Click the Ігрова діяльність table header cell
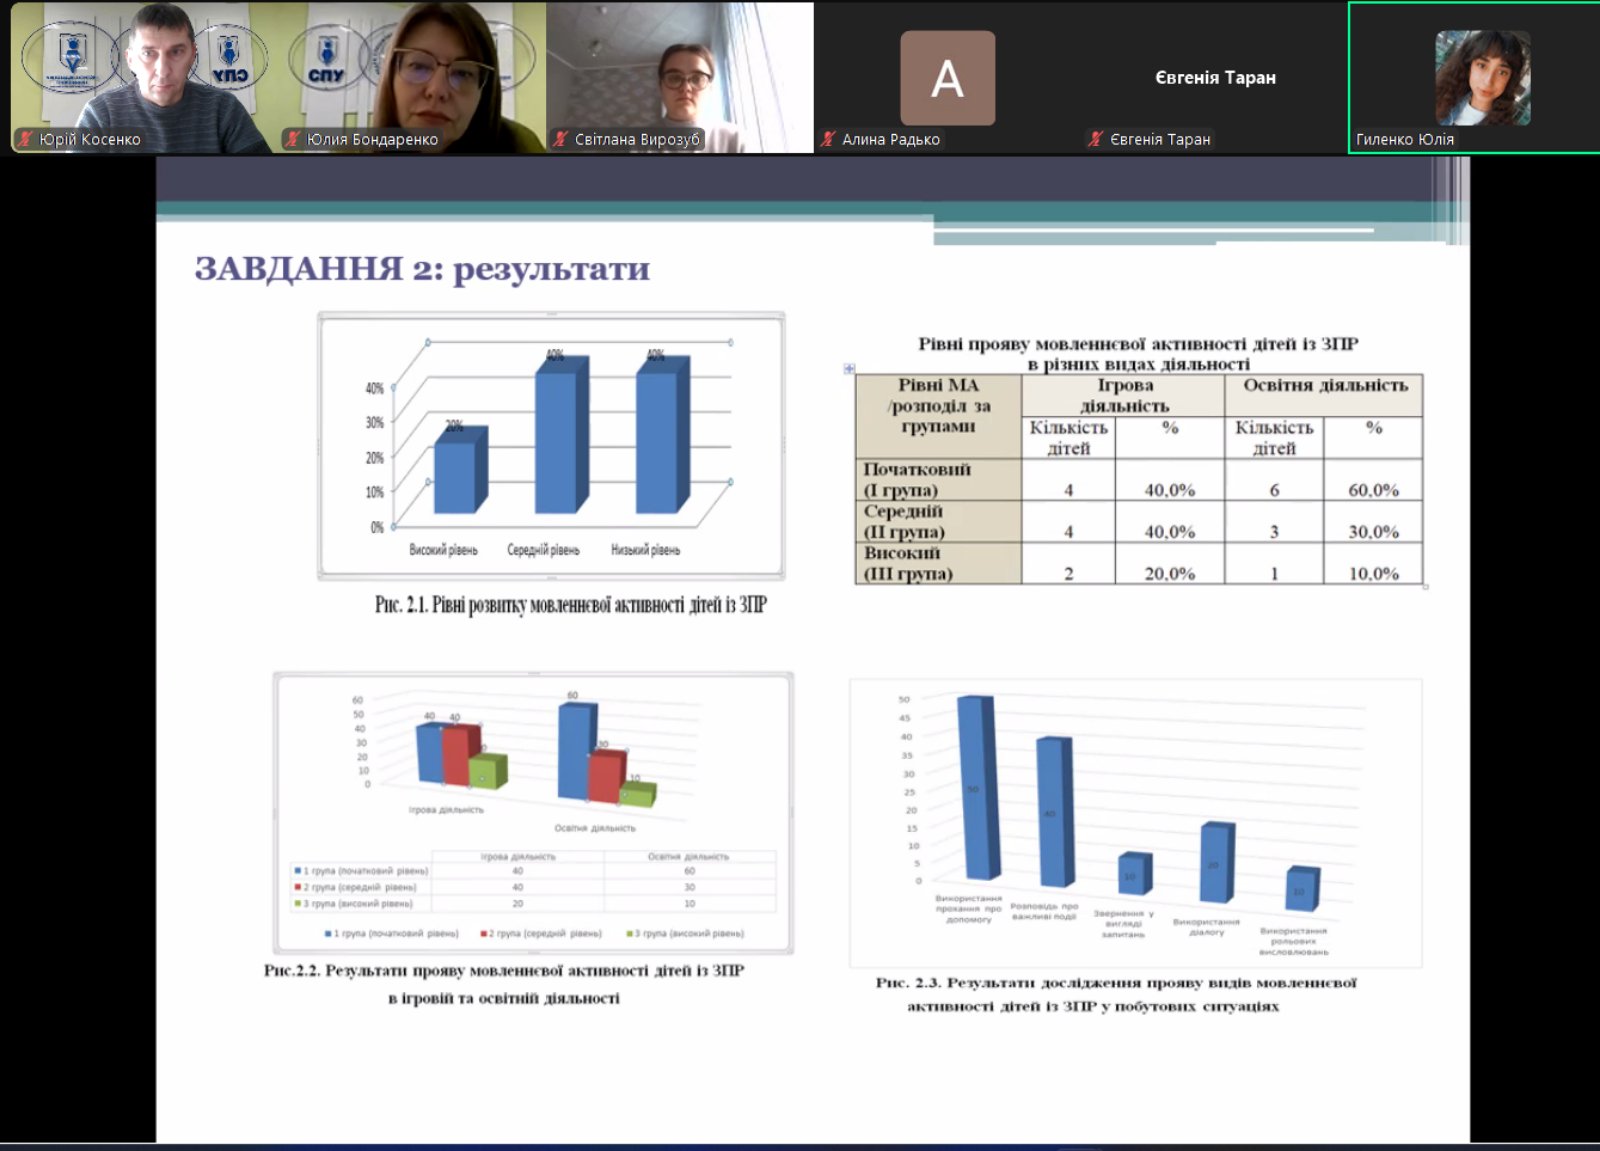The image size is (1600, 1151). (1123, 395)
